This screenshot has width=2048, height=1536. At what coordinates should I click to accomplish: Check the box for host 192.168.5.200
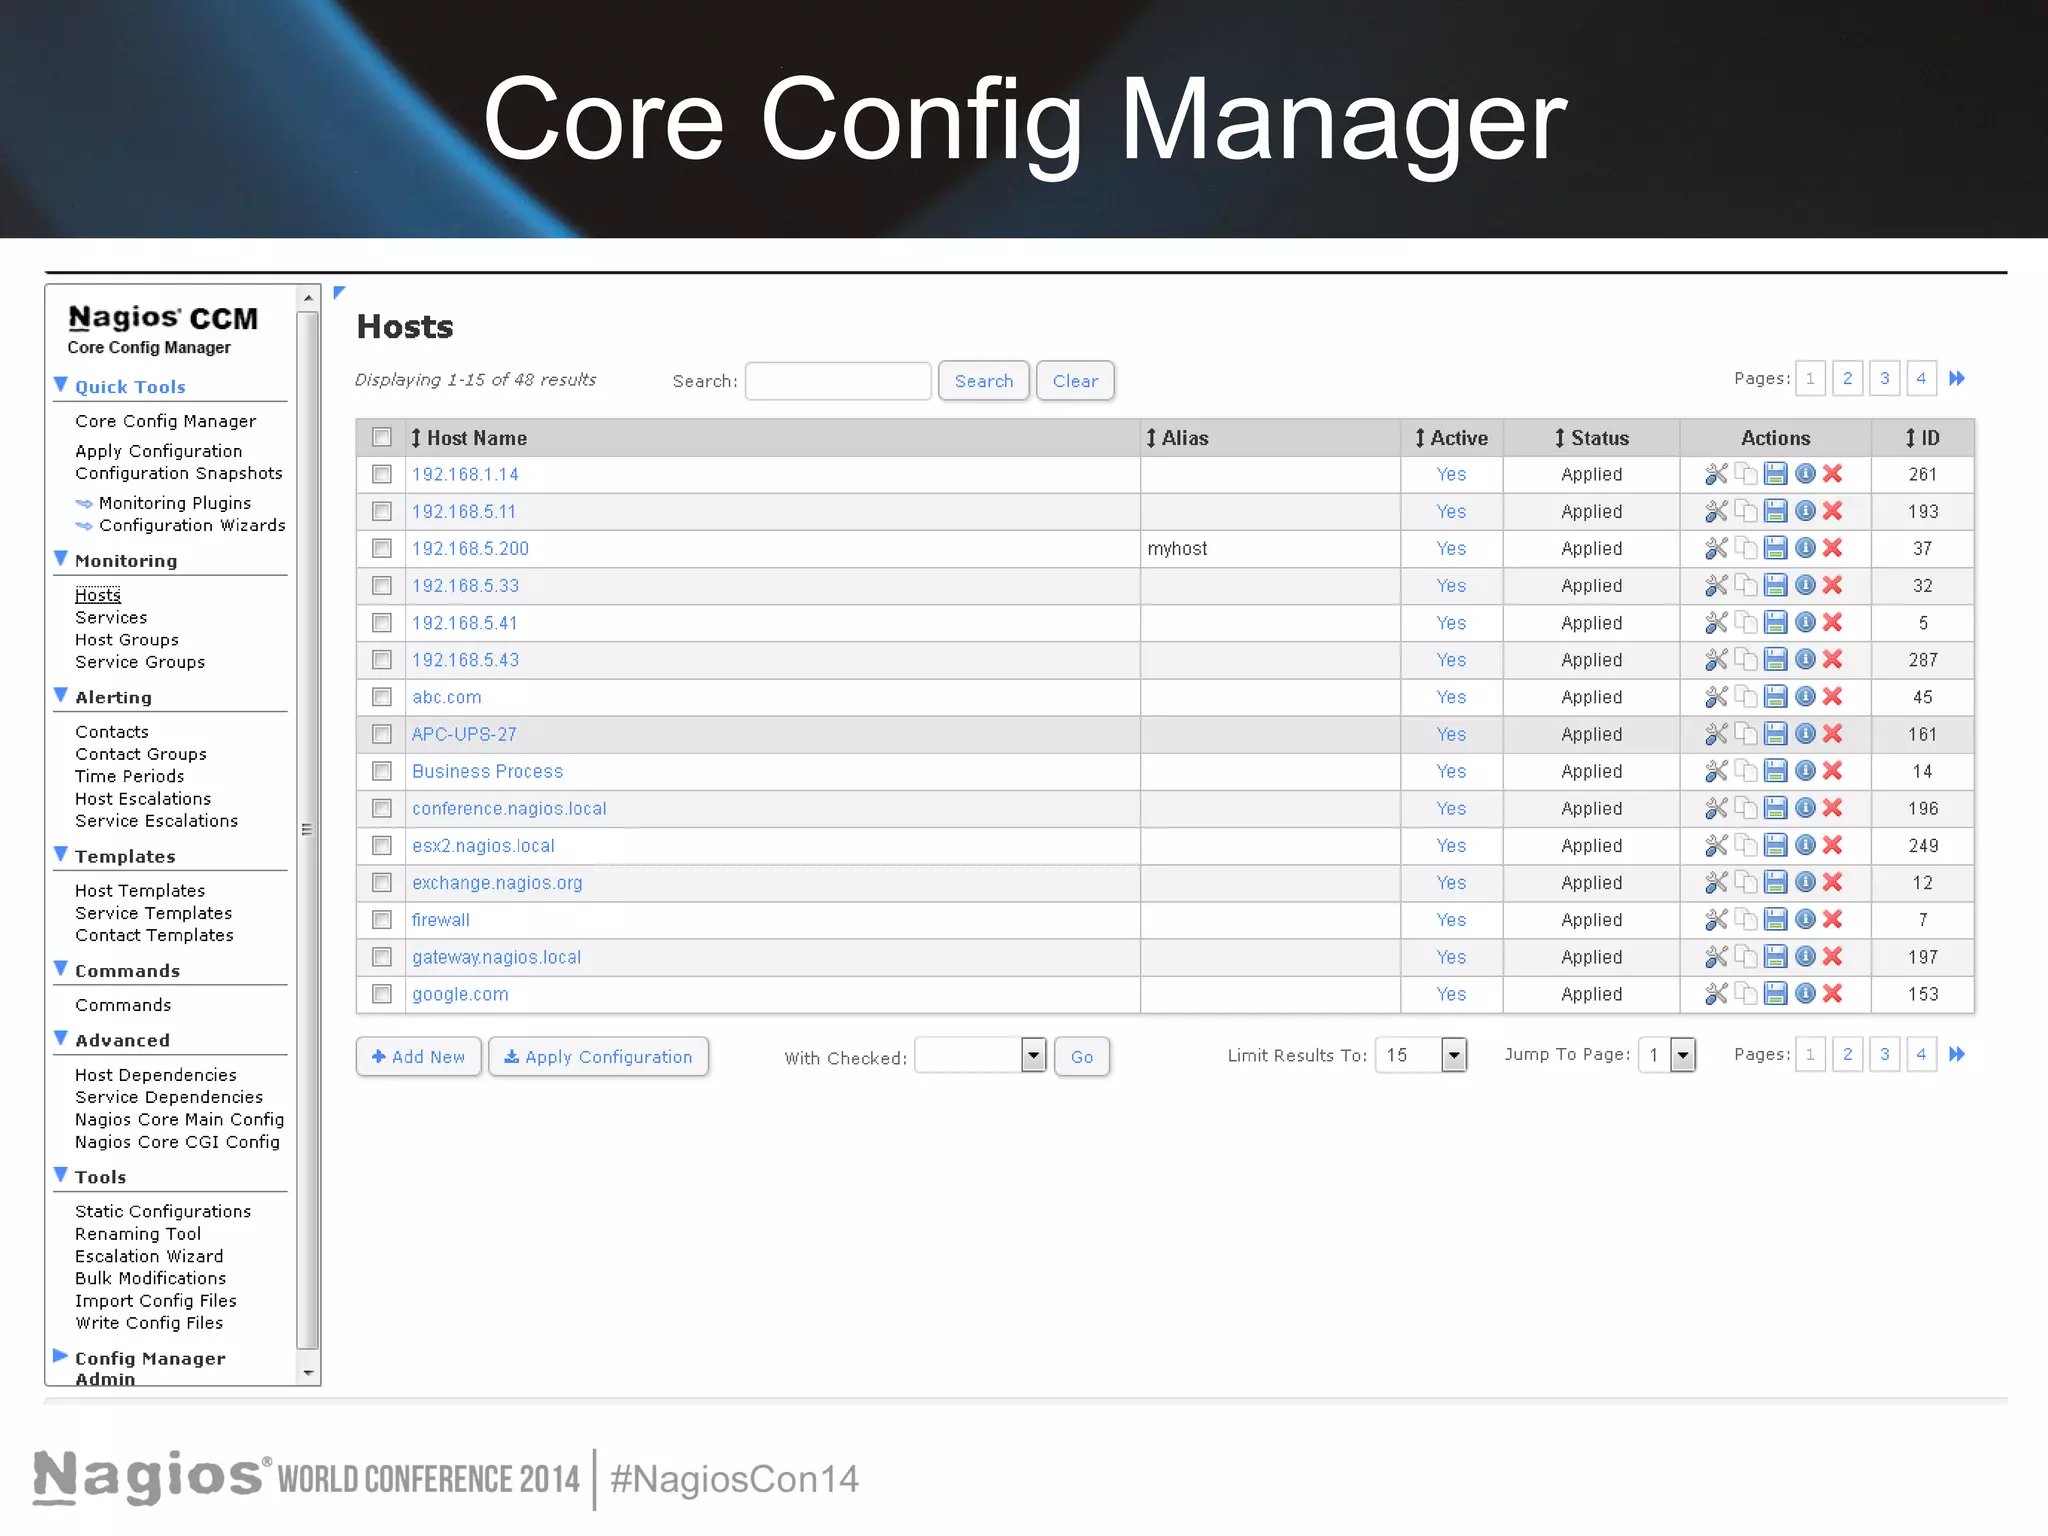tap(381, 548)
